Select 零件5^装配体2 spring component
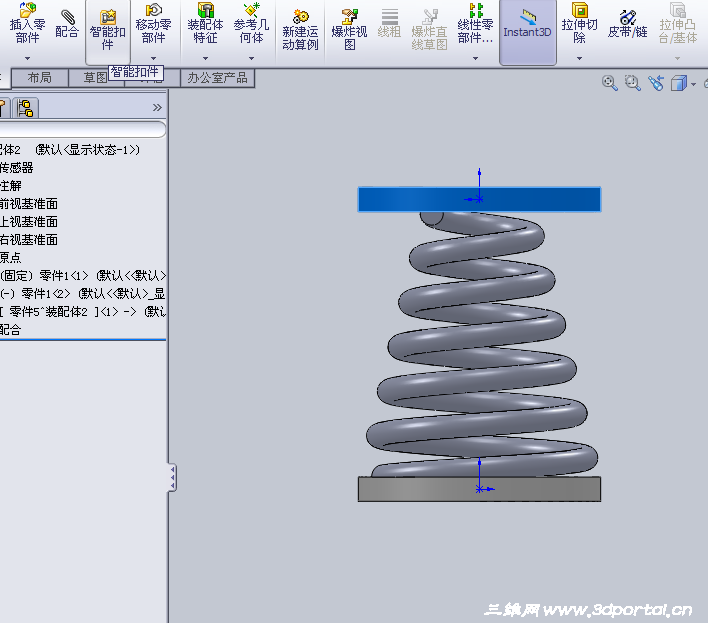This screenshot has height=623, width=708. pos(83,312)
